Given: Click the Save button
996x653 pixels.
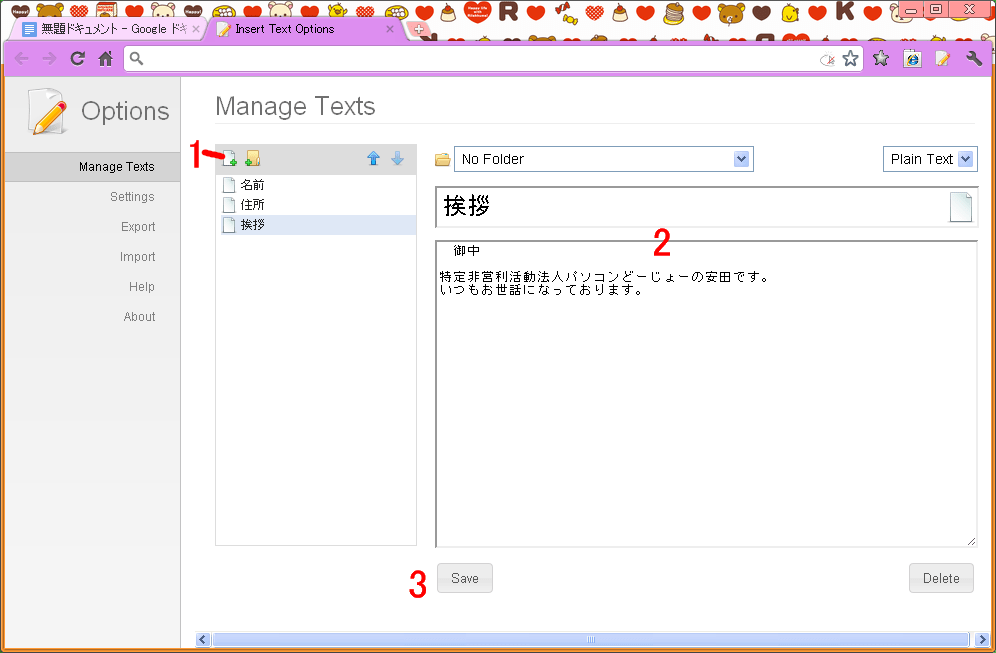Looking at the screenshot, I should point(465,578).
